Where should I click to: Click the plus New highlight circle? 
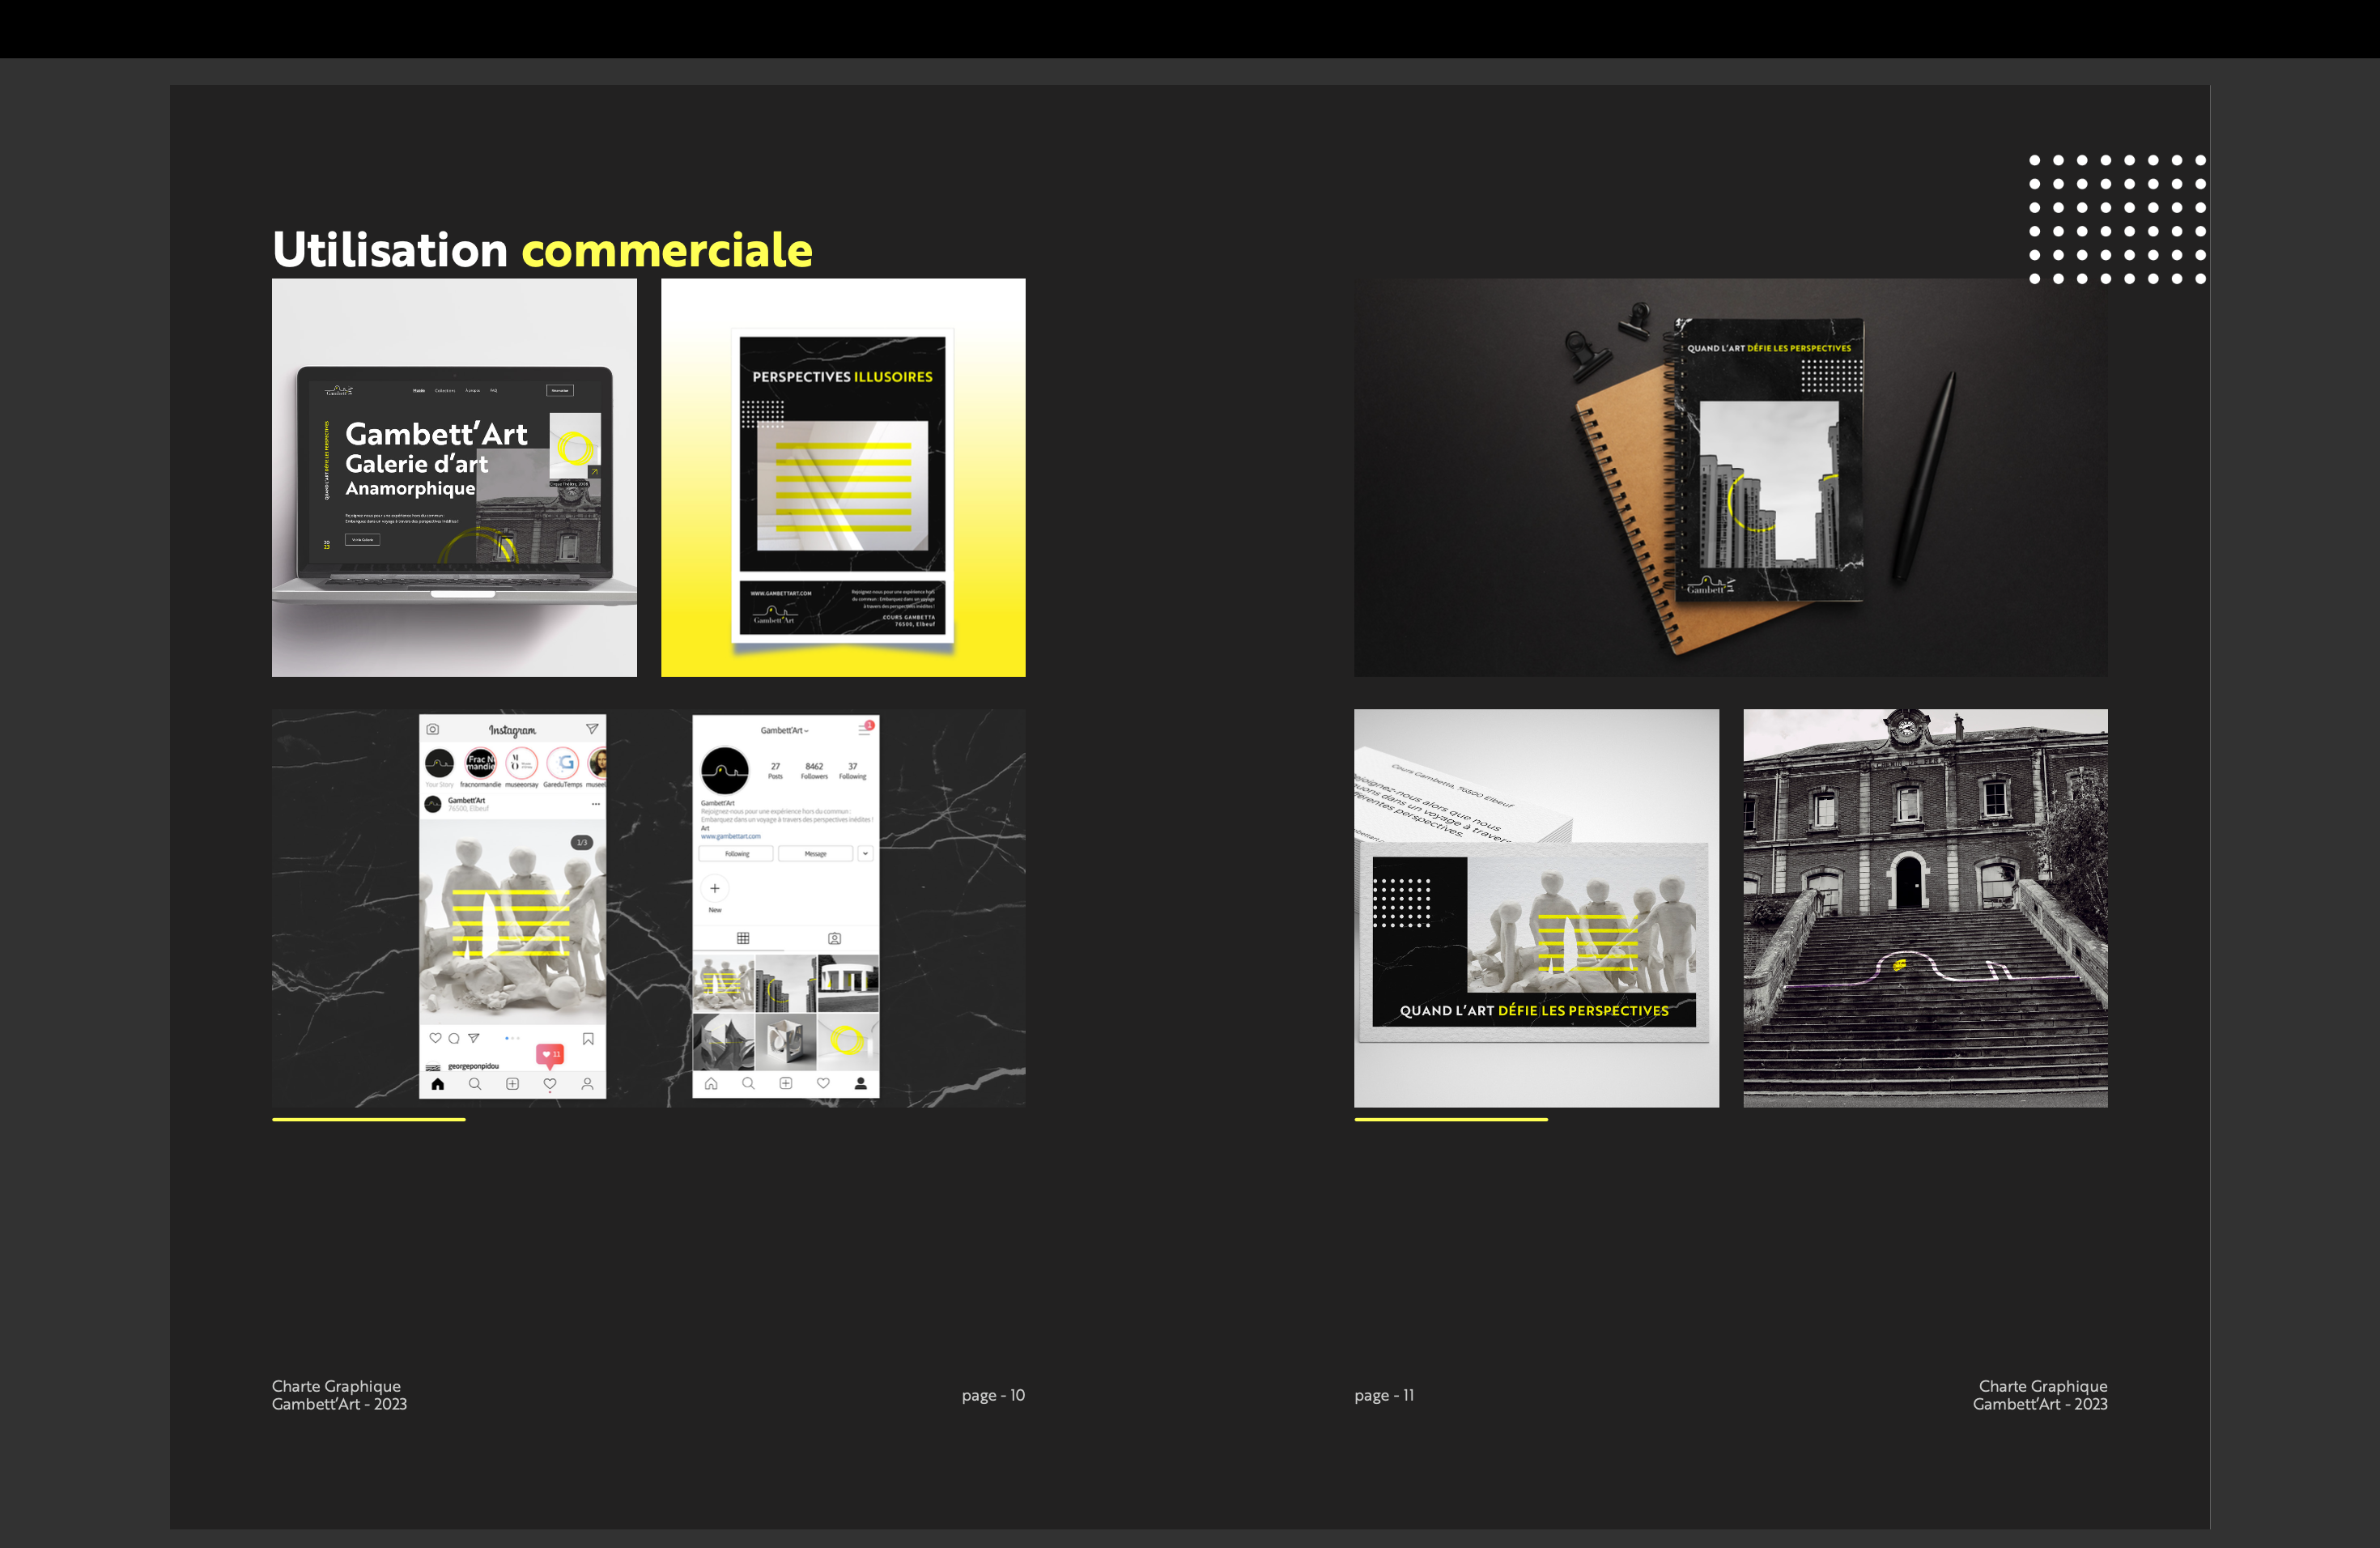[x=715, y=888]
